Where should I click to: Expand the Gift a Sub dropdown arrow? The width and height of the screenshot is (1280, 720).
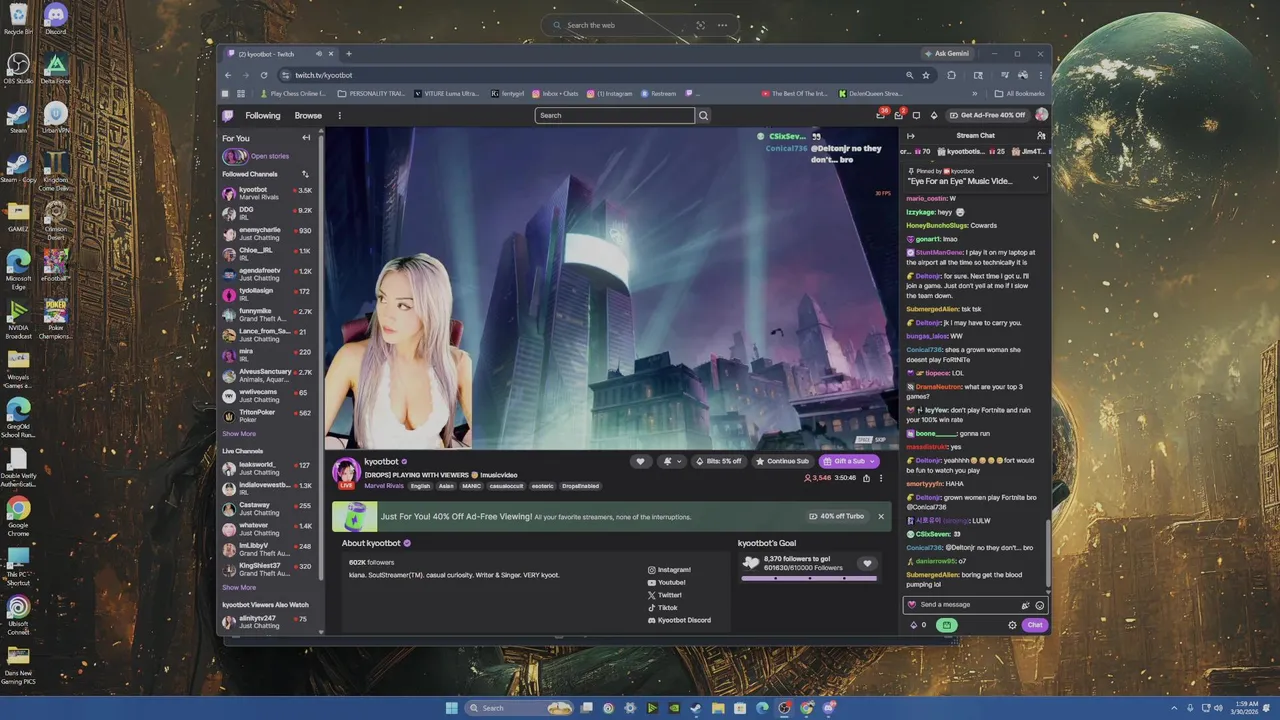click(x=872, y=461)
